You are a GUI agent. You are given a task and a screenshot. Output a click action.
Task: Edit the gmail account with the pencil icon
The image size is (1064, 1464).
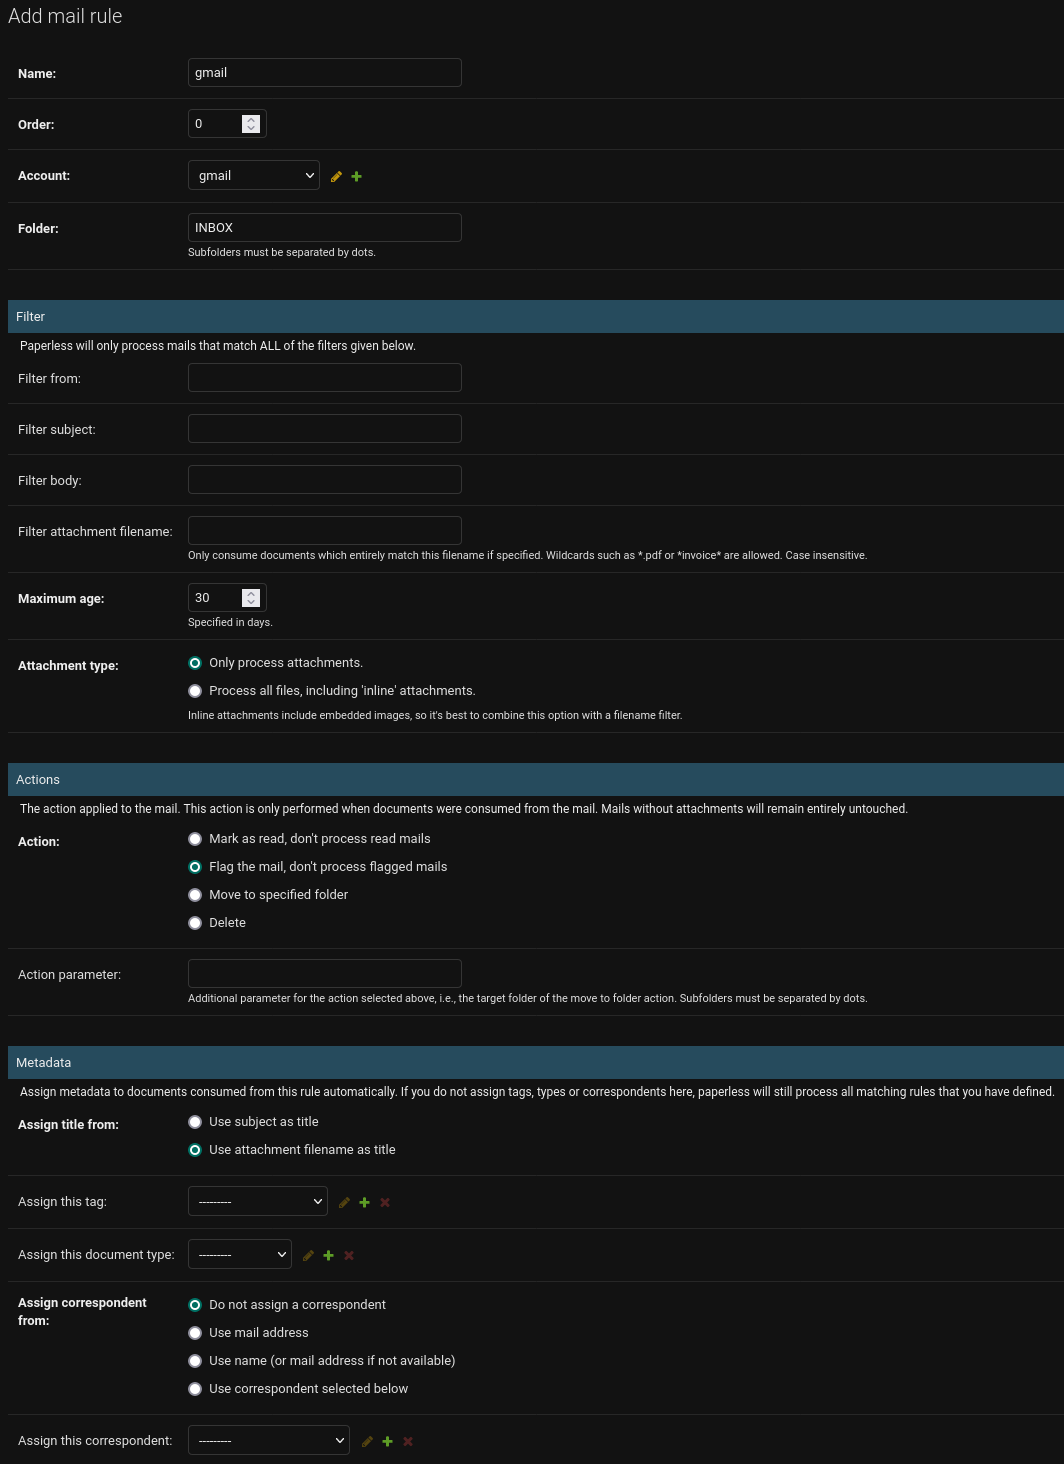point(336,176)
